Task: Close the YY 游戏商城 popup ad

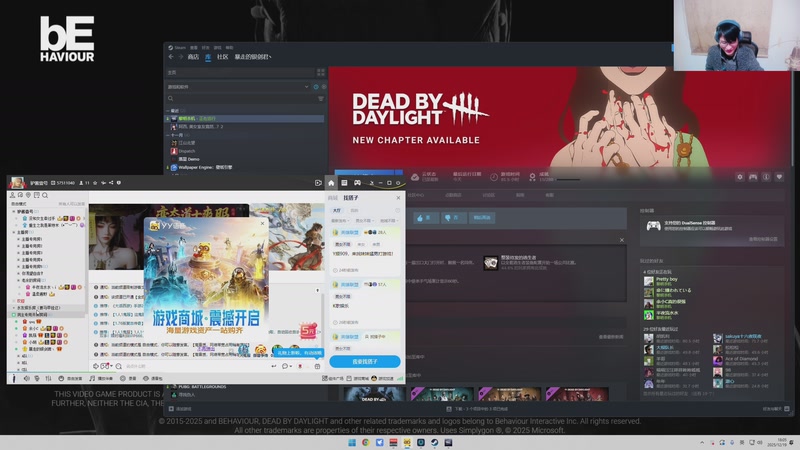Action: 263,223
